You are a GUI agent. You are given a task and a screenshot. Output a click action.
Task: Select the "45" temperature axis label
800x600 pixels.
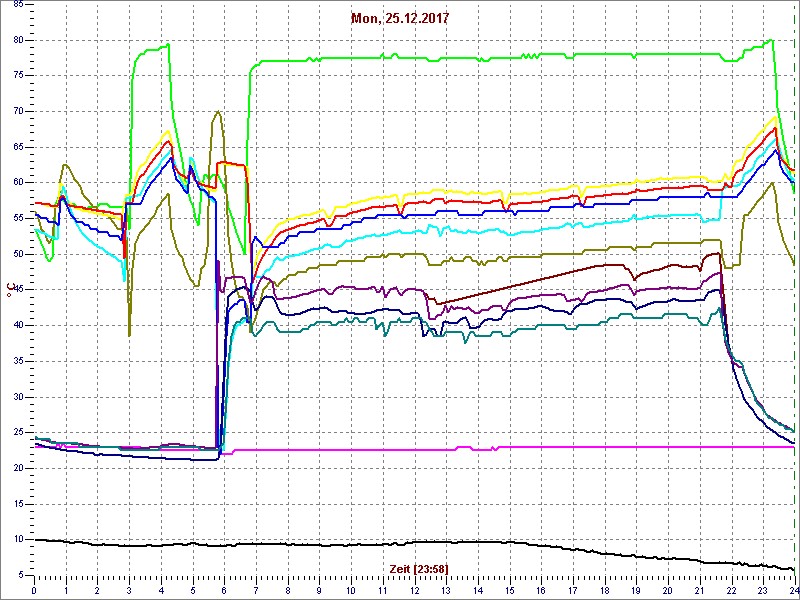[17, 290]
